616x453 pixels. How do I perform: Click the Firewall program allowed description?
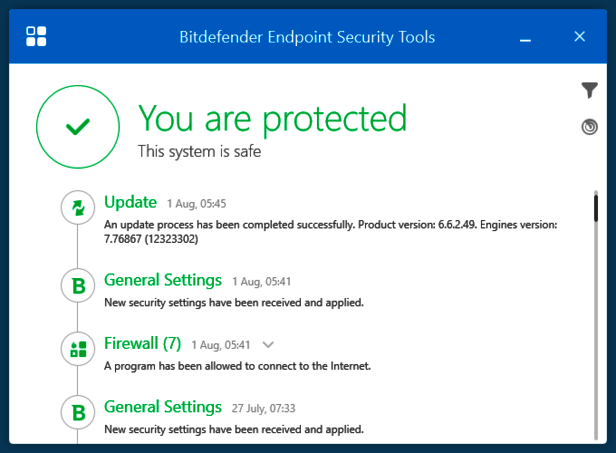point(238,366)
